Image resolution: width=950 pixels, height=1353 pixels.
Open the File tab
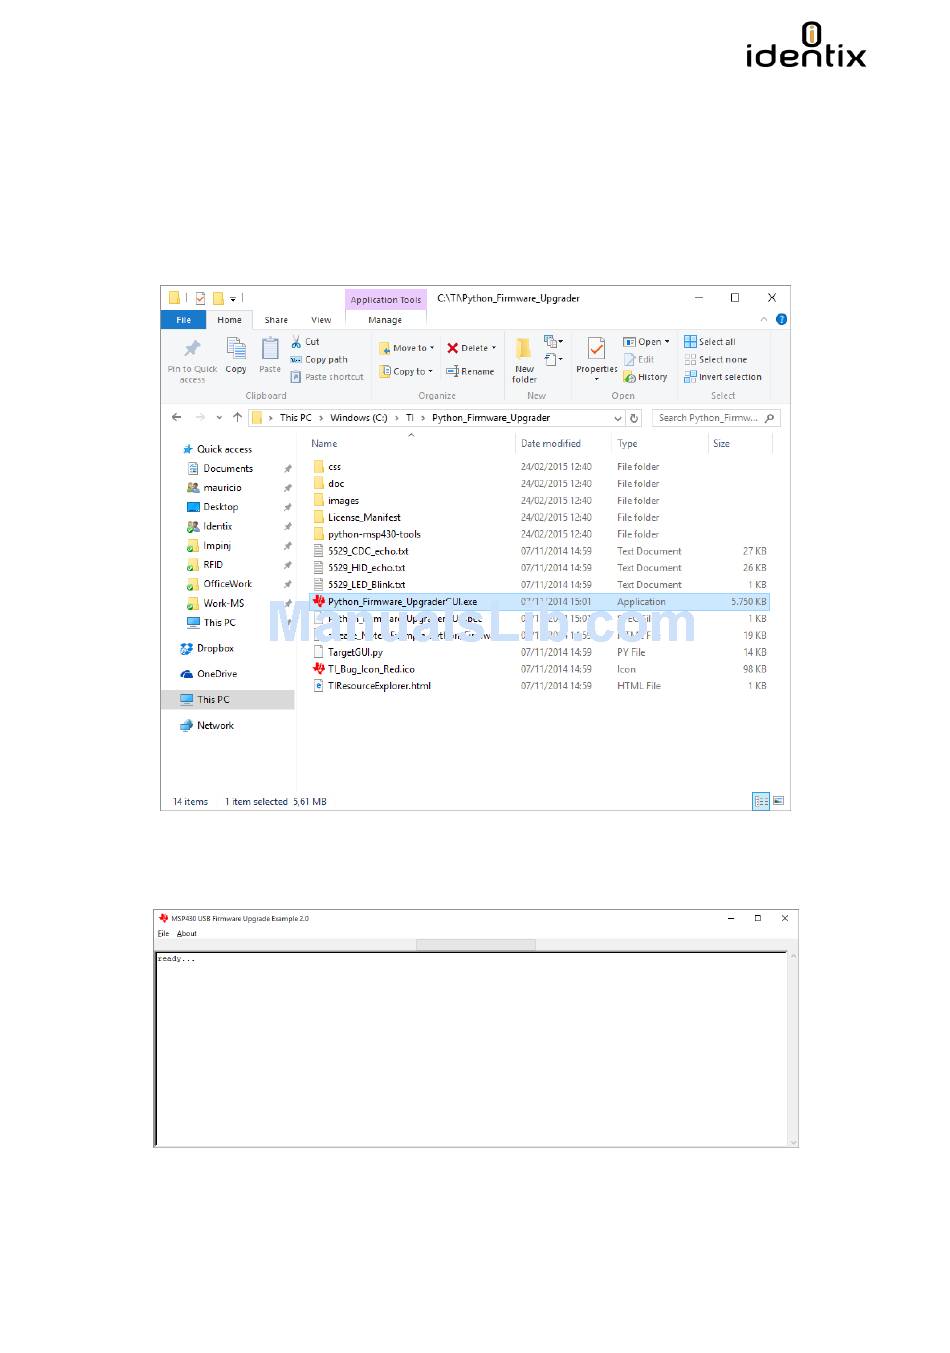click(x=184, y=320)
